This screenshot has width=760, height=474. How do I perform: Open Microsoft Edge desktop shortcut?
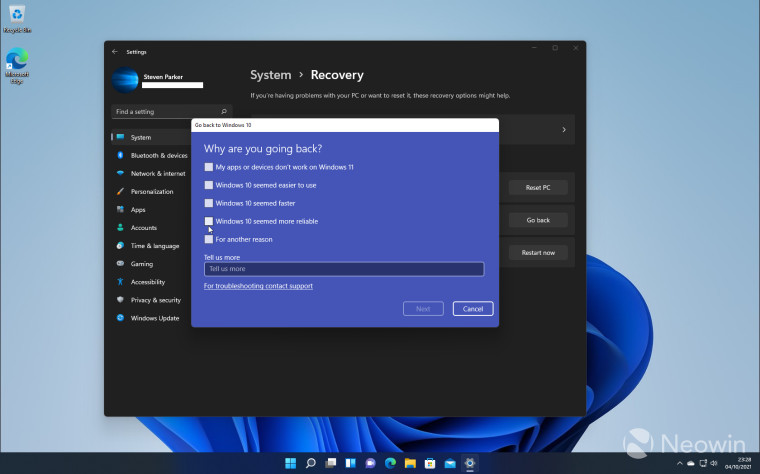tap(17, 65)
